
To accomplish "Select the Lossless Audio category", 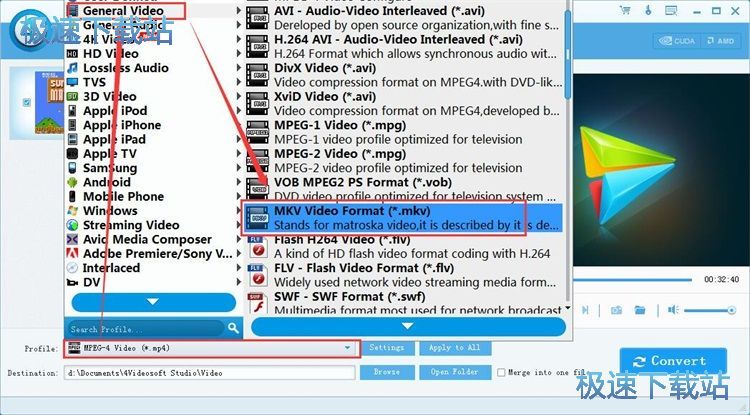I will click(125, 68).
